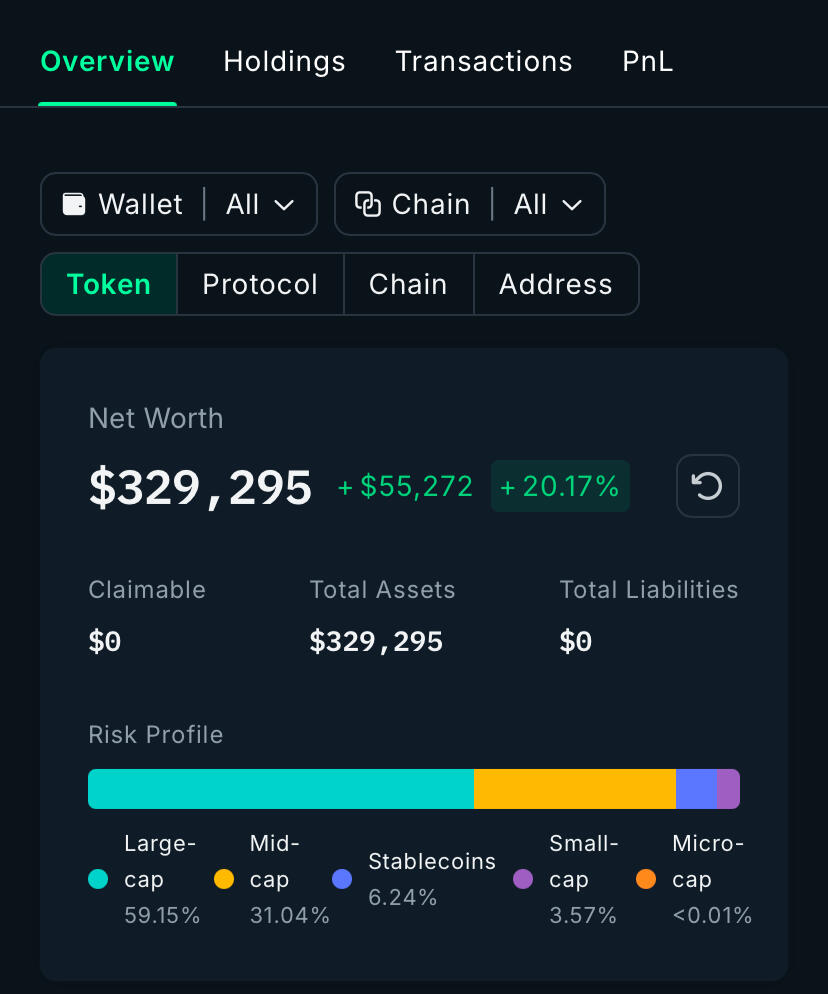Switch grouping to Token
This screenshot has height=994, width=828.
109,284
